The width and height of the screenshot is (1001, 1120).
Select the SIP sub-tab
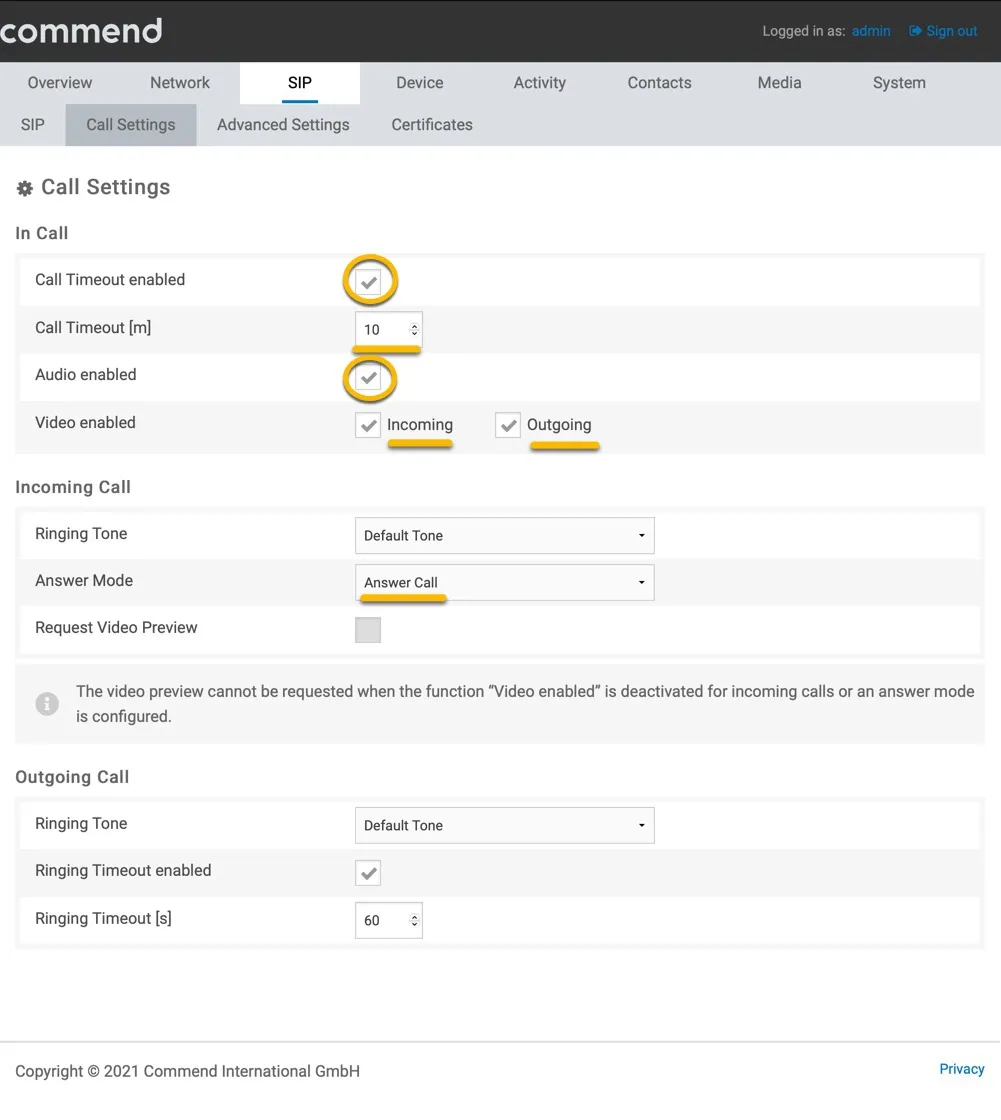point(33,125)
